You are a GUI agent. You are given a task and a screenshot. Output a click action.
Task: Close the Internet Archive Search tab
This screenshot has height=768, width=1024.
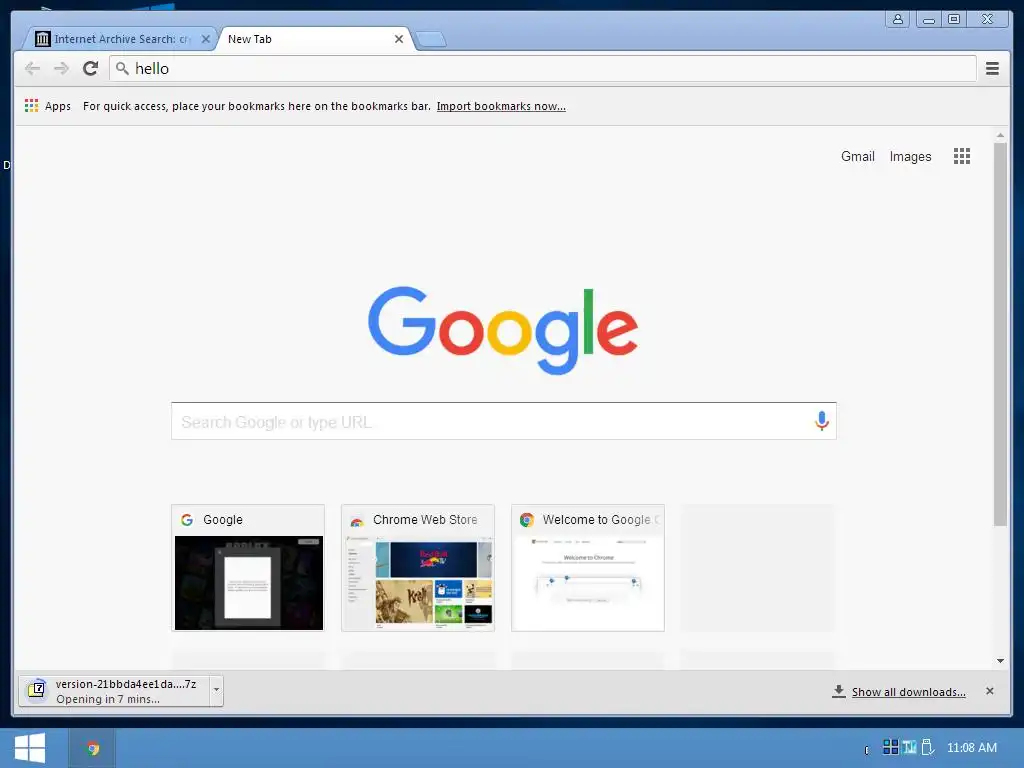pyautogui.click(x=205, y=39)
